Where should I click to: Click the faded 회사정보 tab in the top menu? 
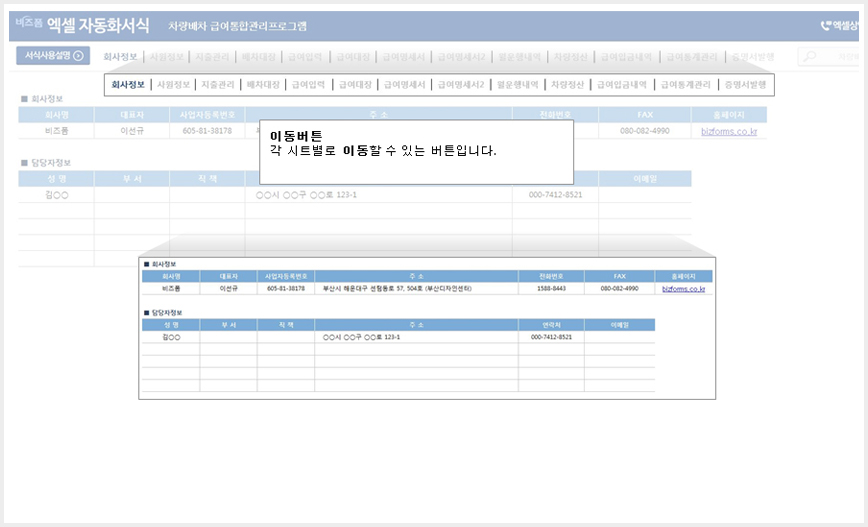coord(120,56)
